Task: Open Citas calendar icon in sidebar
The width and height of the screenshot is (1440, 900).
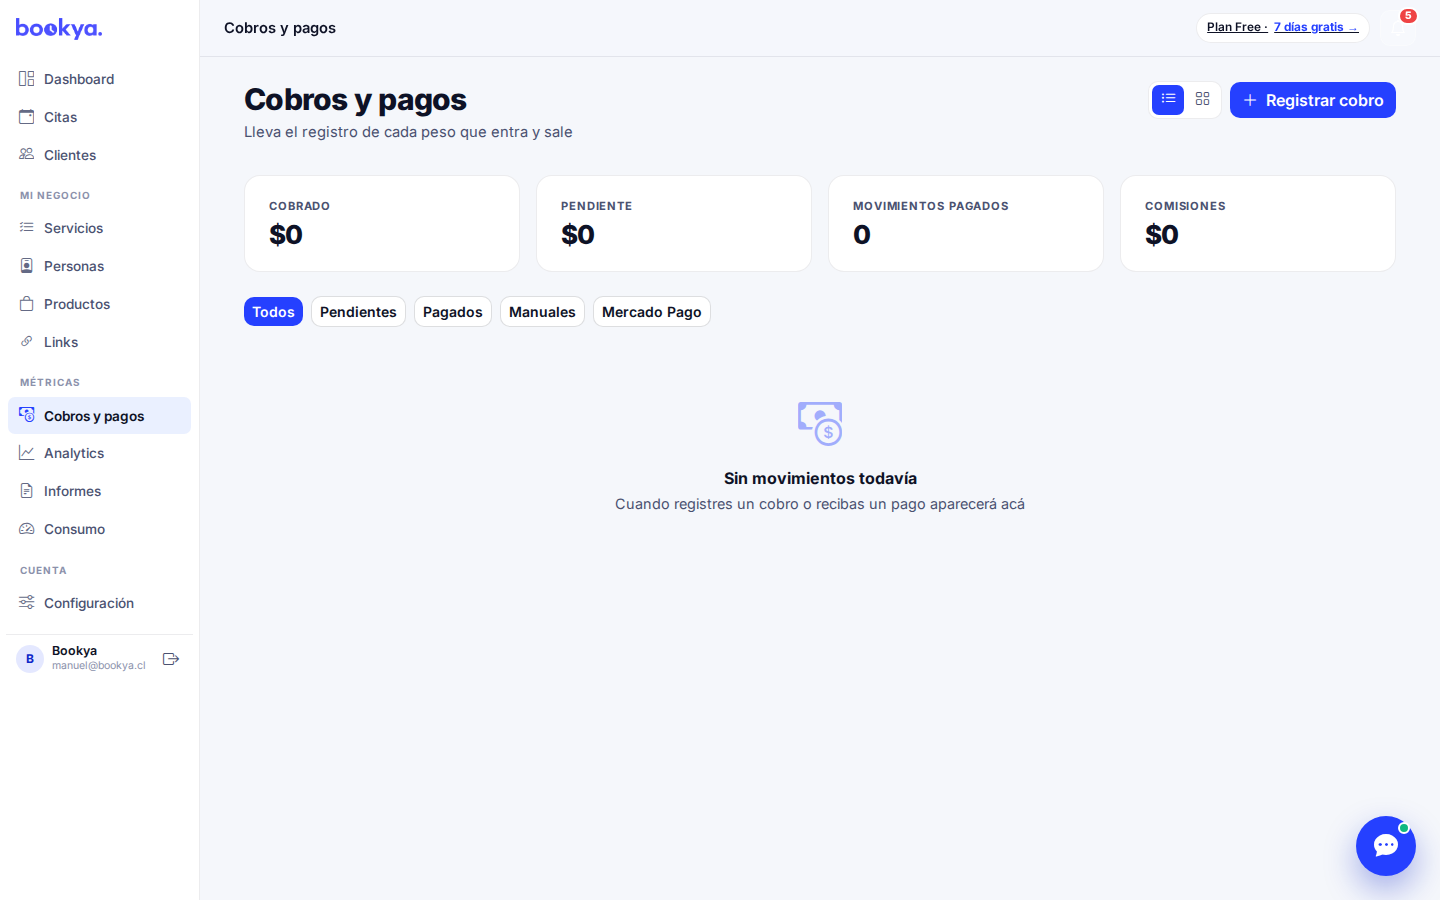Action: (x=27, y=117)
